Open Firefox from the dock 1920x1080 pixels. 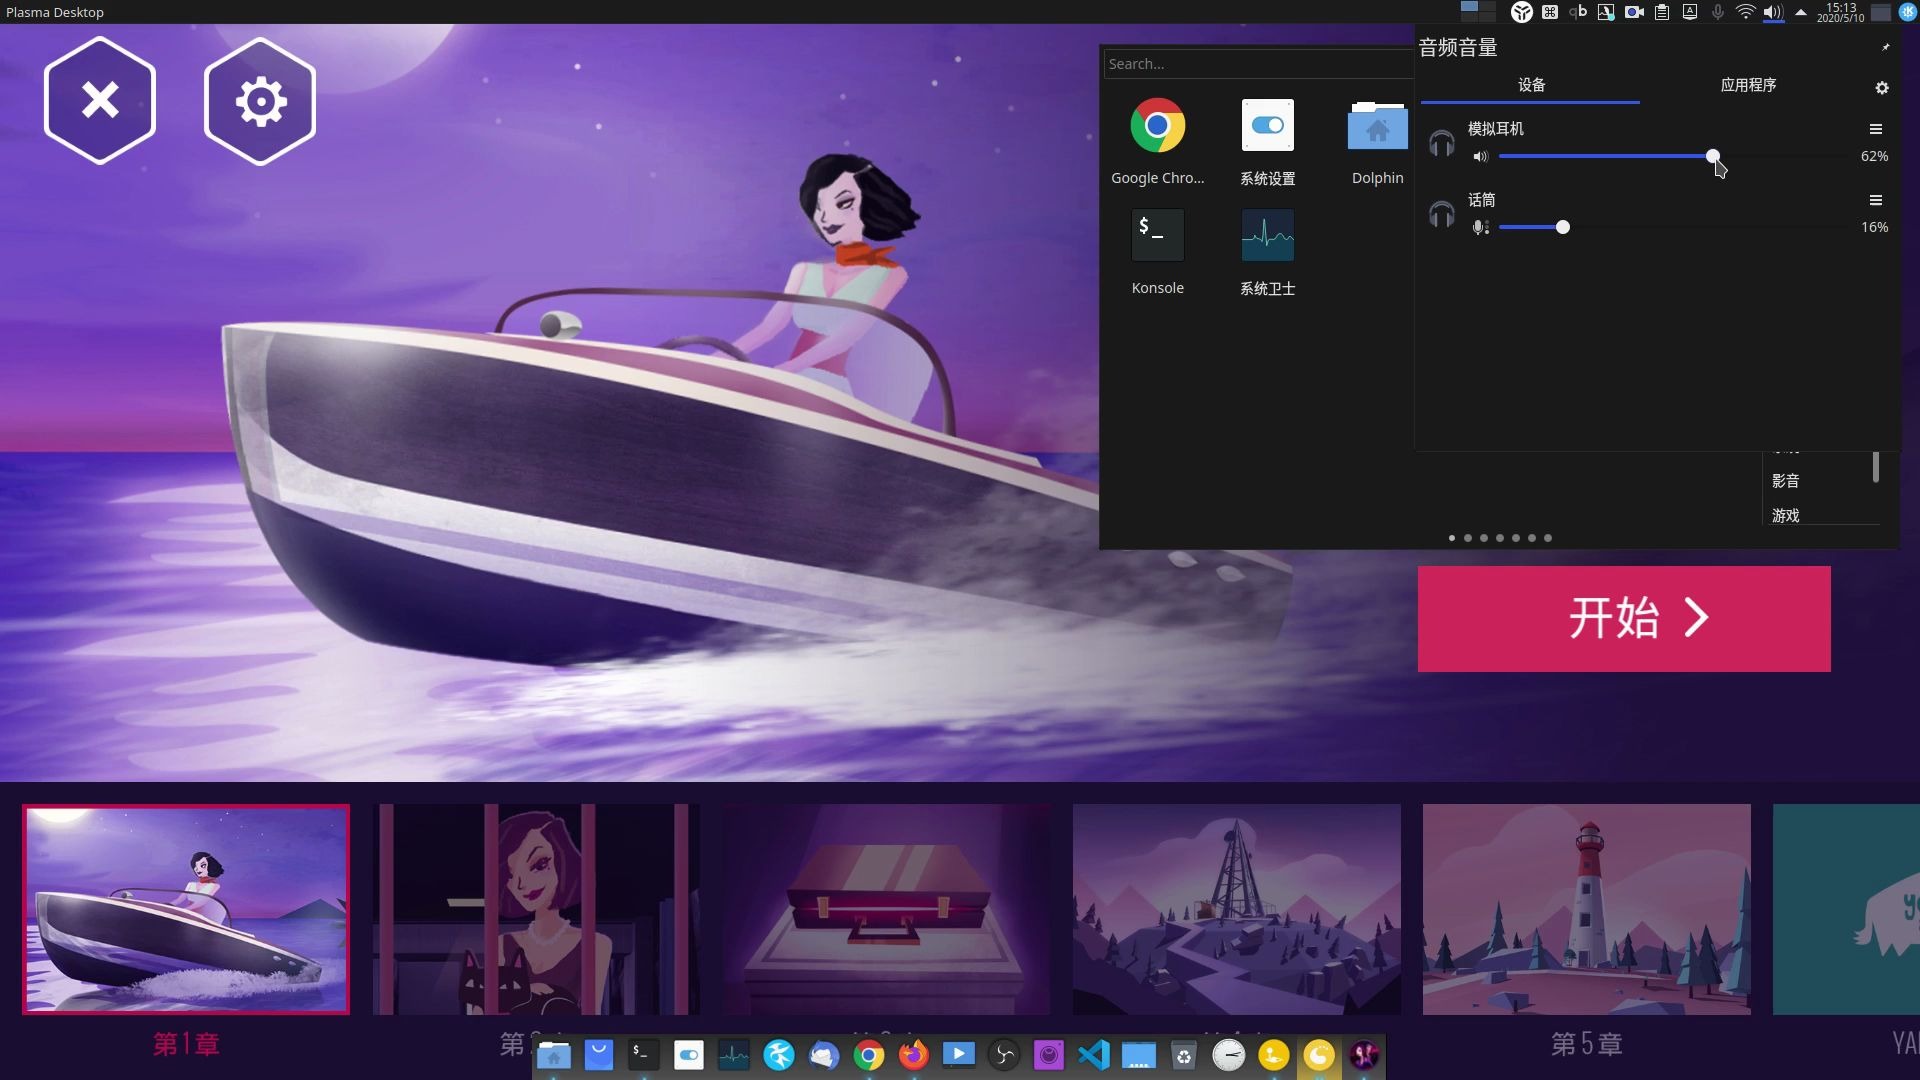913,1055
